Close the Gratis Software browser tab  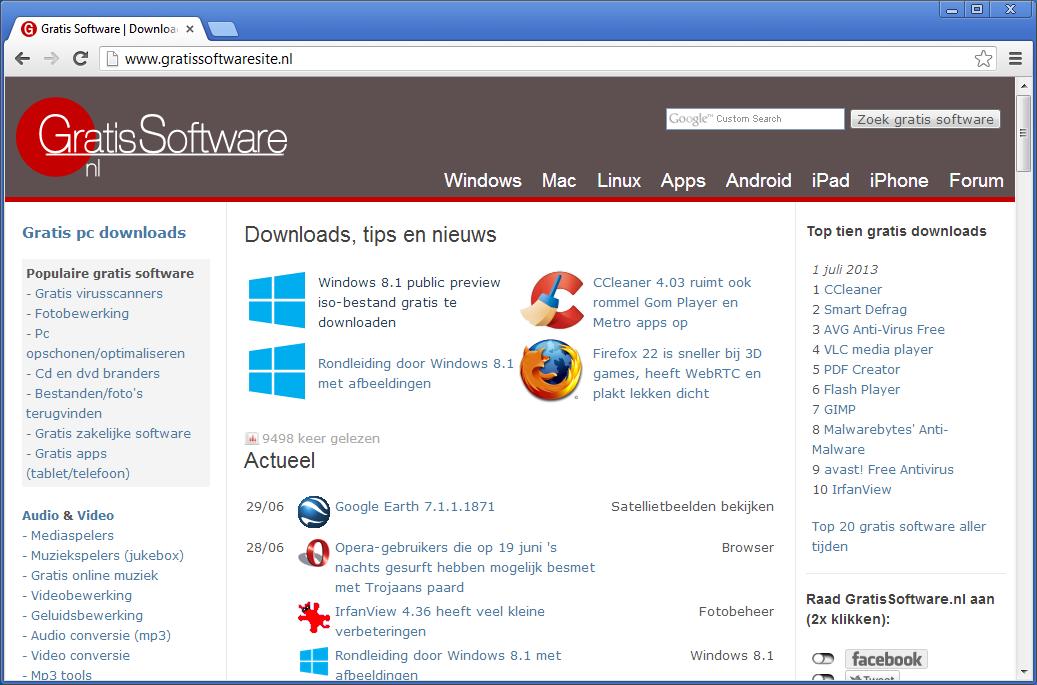pos(190,29)
